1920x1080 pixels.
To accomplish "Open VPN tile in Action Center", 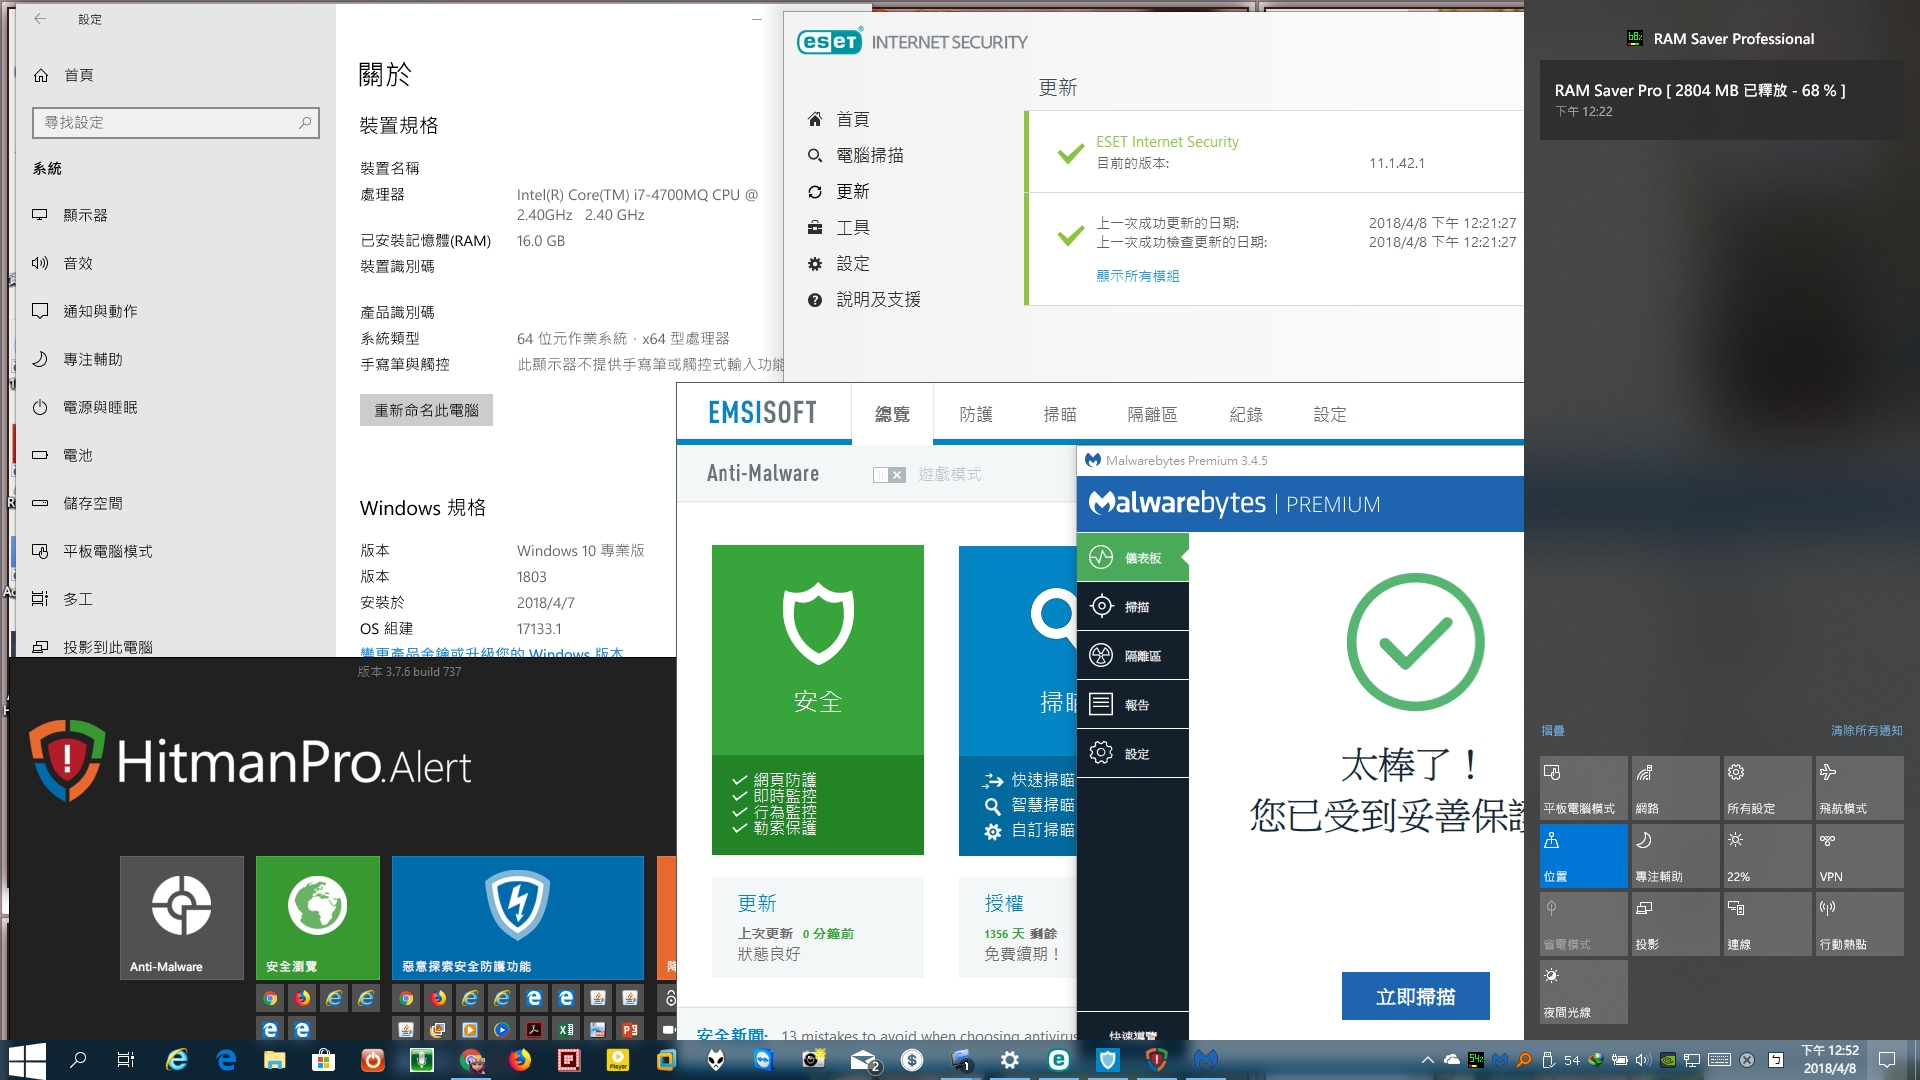I will click(x=1859, y=856).
